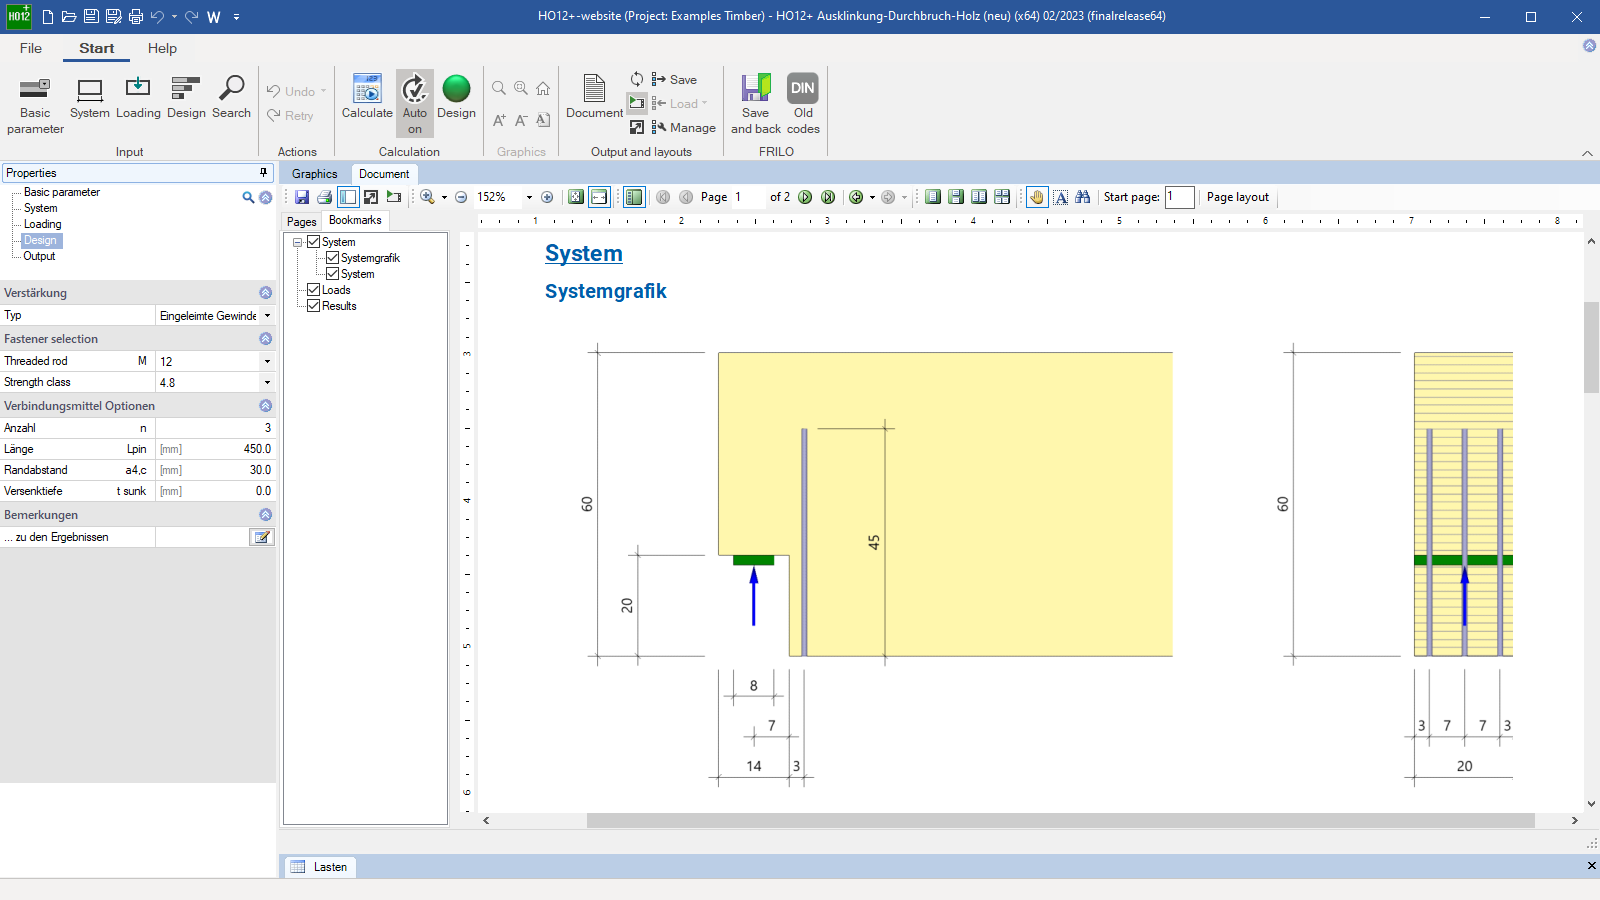Select Loading in Properties tree
This screenshot has width=1600, height=900.
click(43, 224)
